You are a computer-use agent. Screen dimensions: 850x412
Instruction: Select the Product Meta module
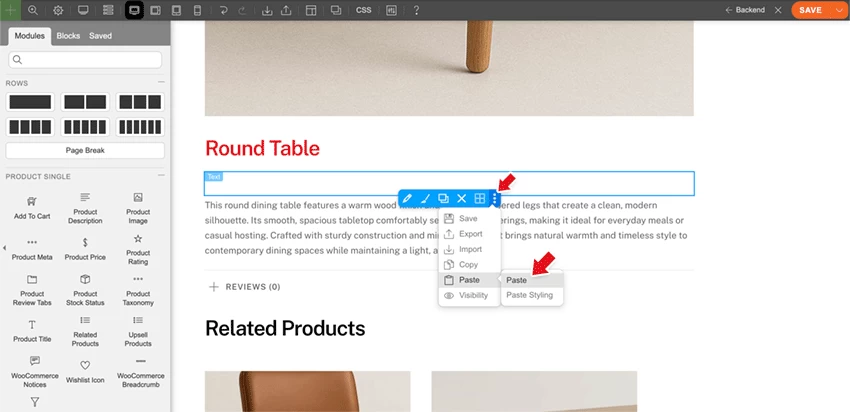tap(32, 249)
